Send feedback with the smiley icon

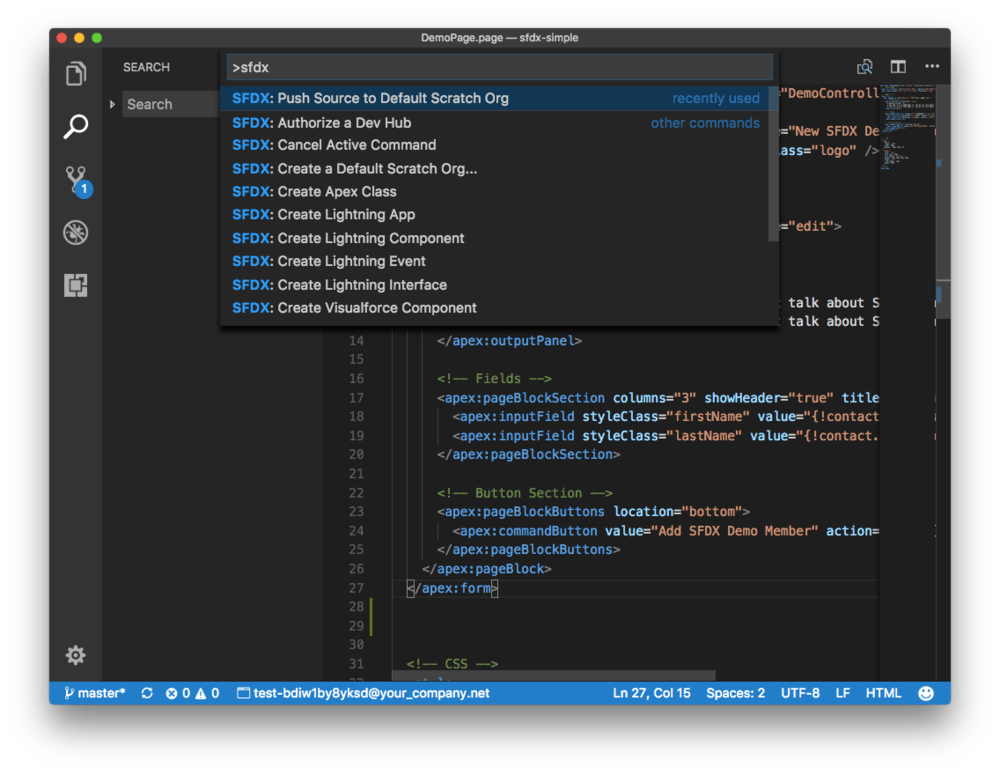pyautogui.click(x=925, y=693)
